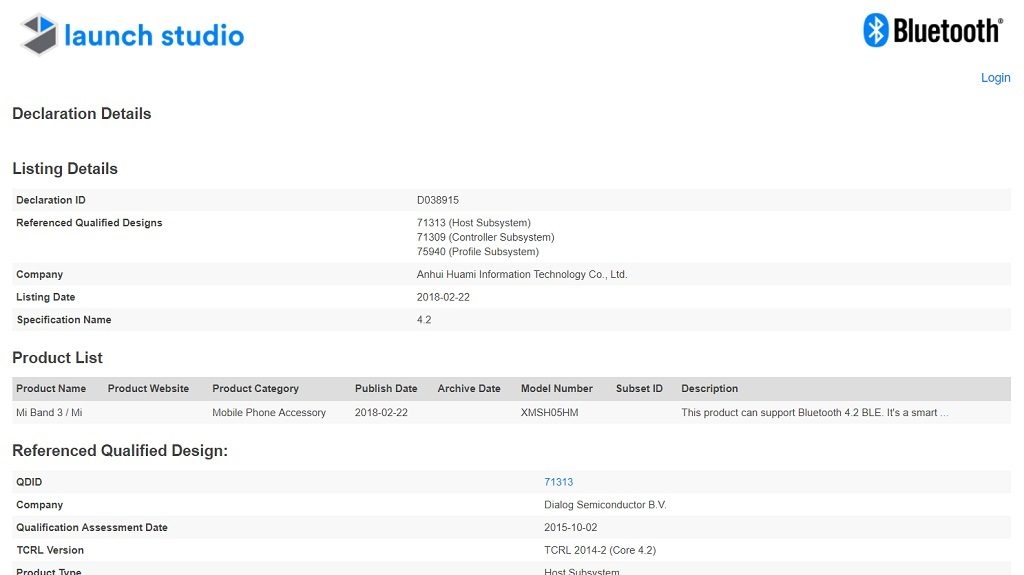
Task: Click the Declaration ID label
Action: 51,200
